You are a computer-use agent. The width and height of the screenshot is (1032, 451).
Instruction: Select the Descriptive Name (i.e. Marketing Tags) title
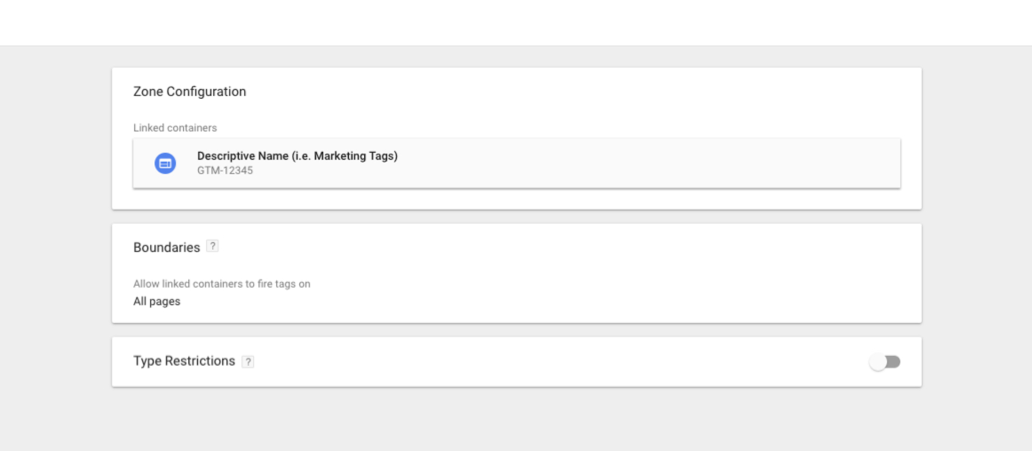297,156
